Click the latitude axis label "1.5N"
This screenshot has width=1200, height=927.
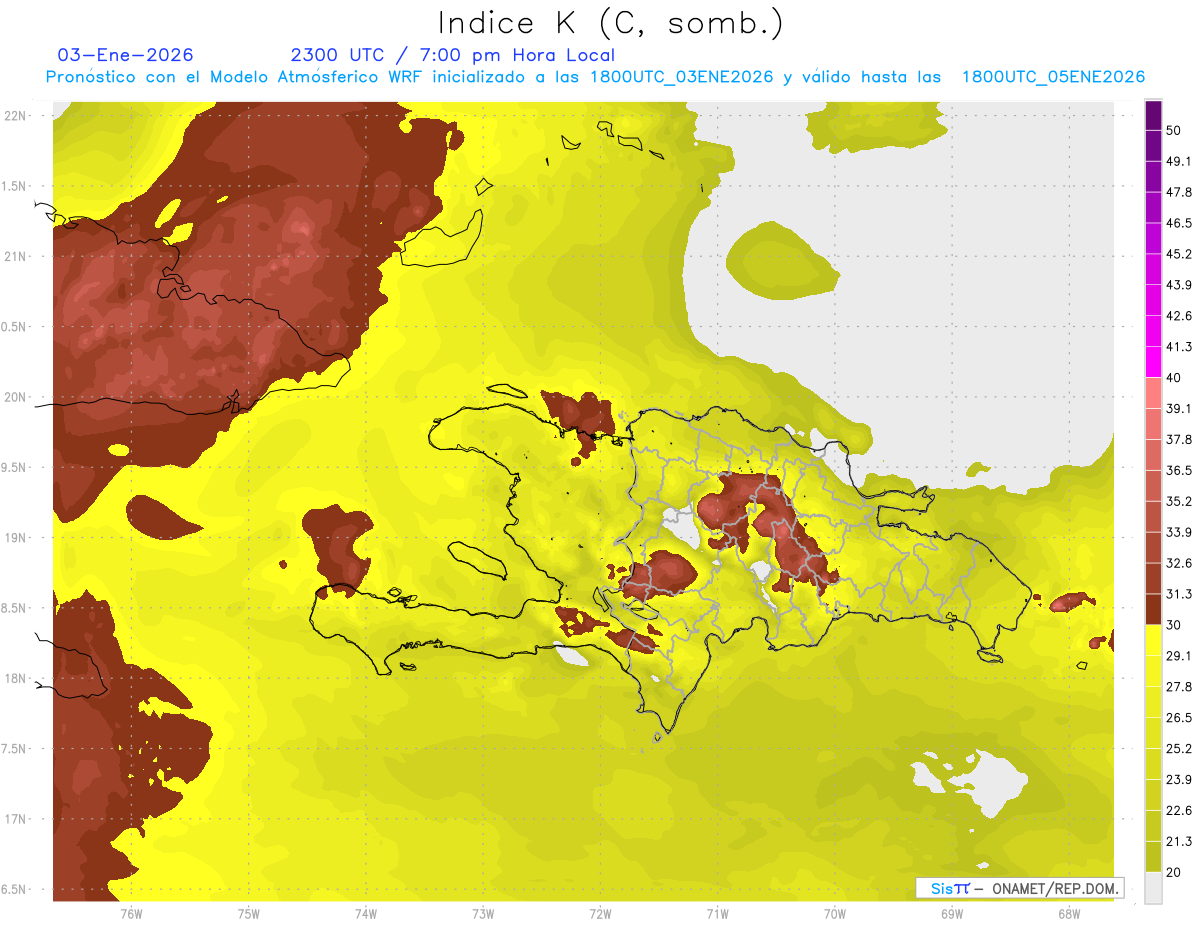[14, 187]
